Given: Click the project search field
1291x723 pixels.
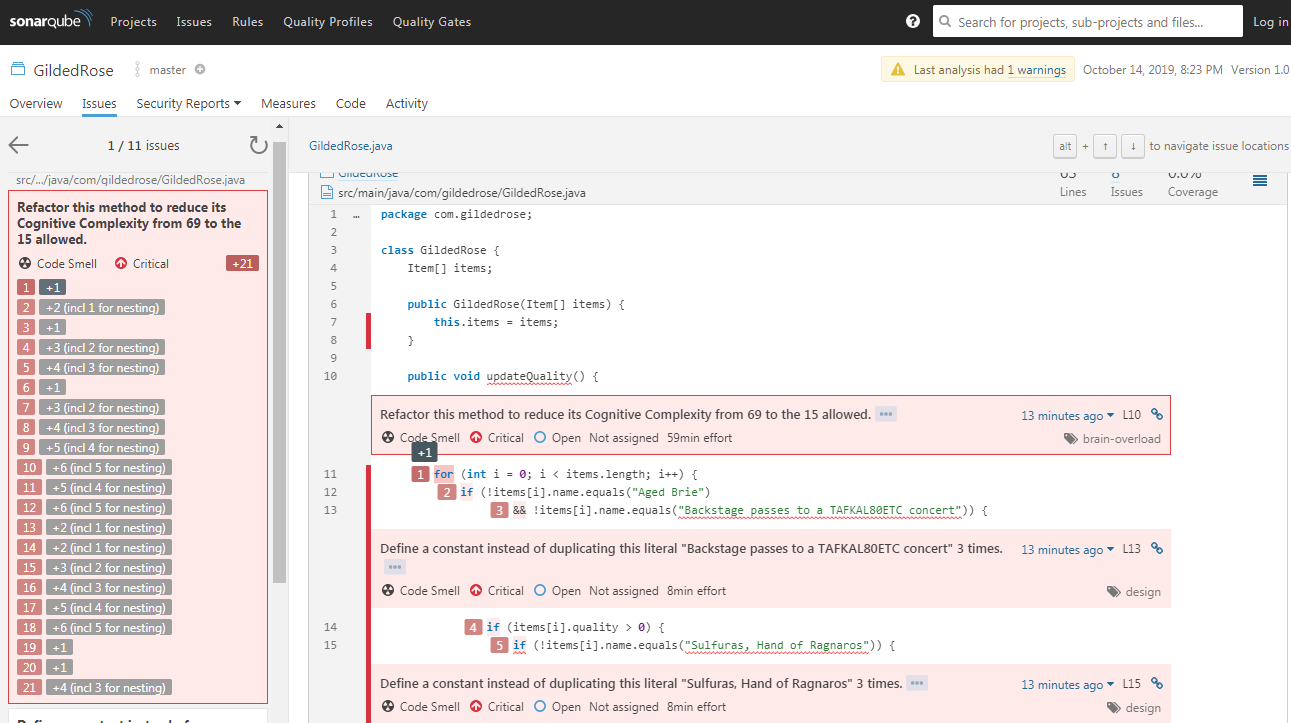Looking at the screenshot, I should pos(1087,21).
